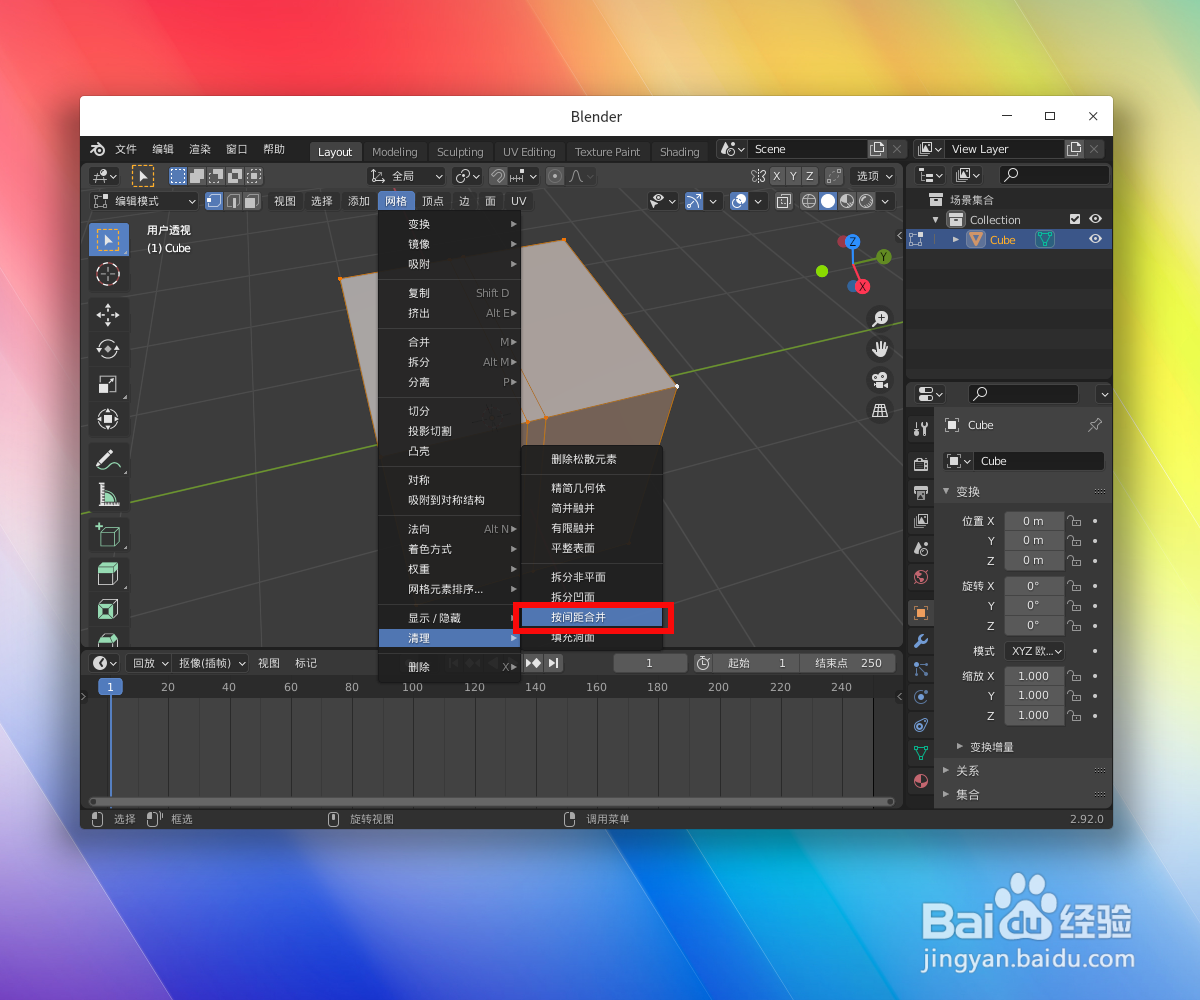Click Location X value field
The width and height of the screenshot is (1200, 1000).
pyautogui.click(x=1033, y=521)
